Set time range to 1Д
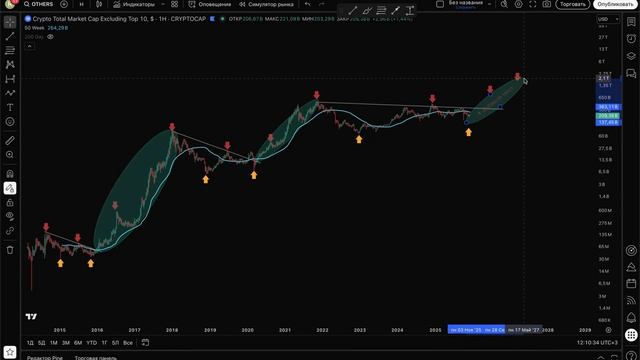 tap(30, 343)
